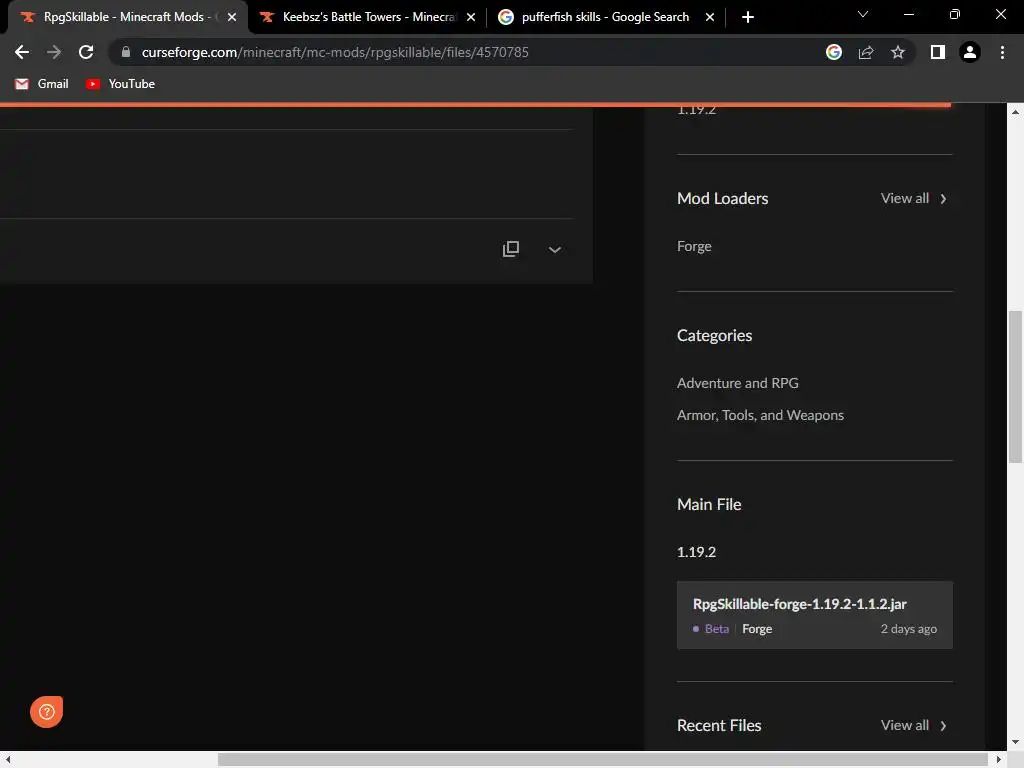Open the Google icon in address bar
Image resolution: width=1024 pixels, height=768 pixels.
click(833, 52)
